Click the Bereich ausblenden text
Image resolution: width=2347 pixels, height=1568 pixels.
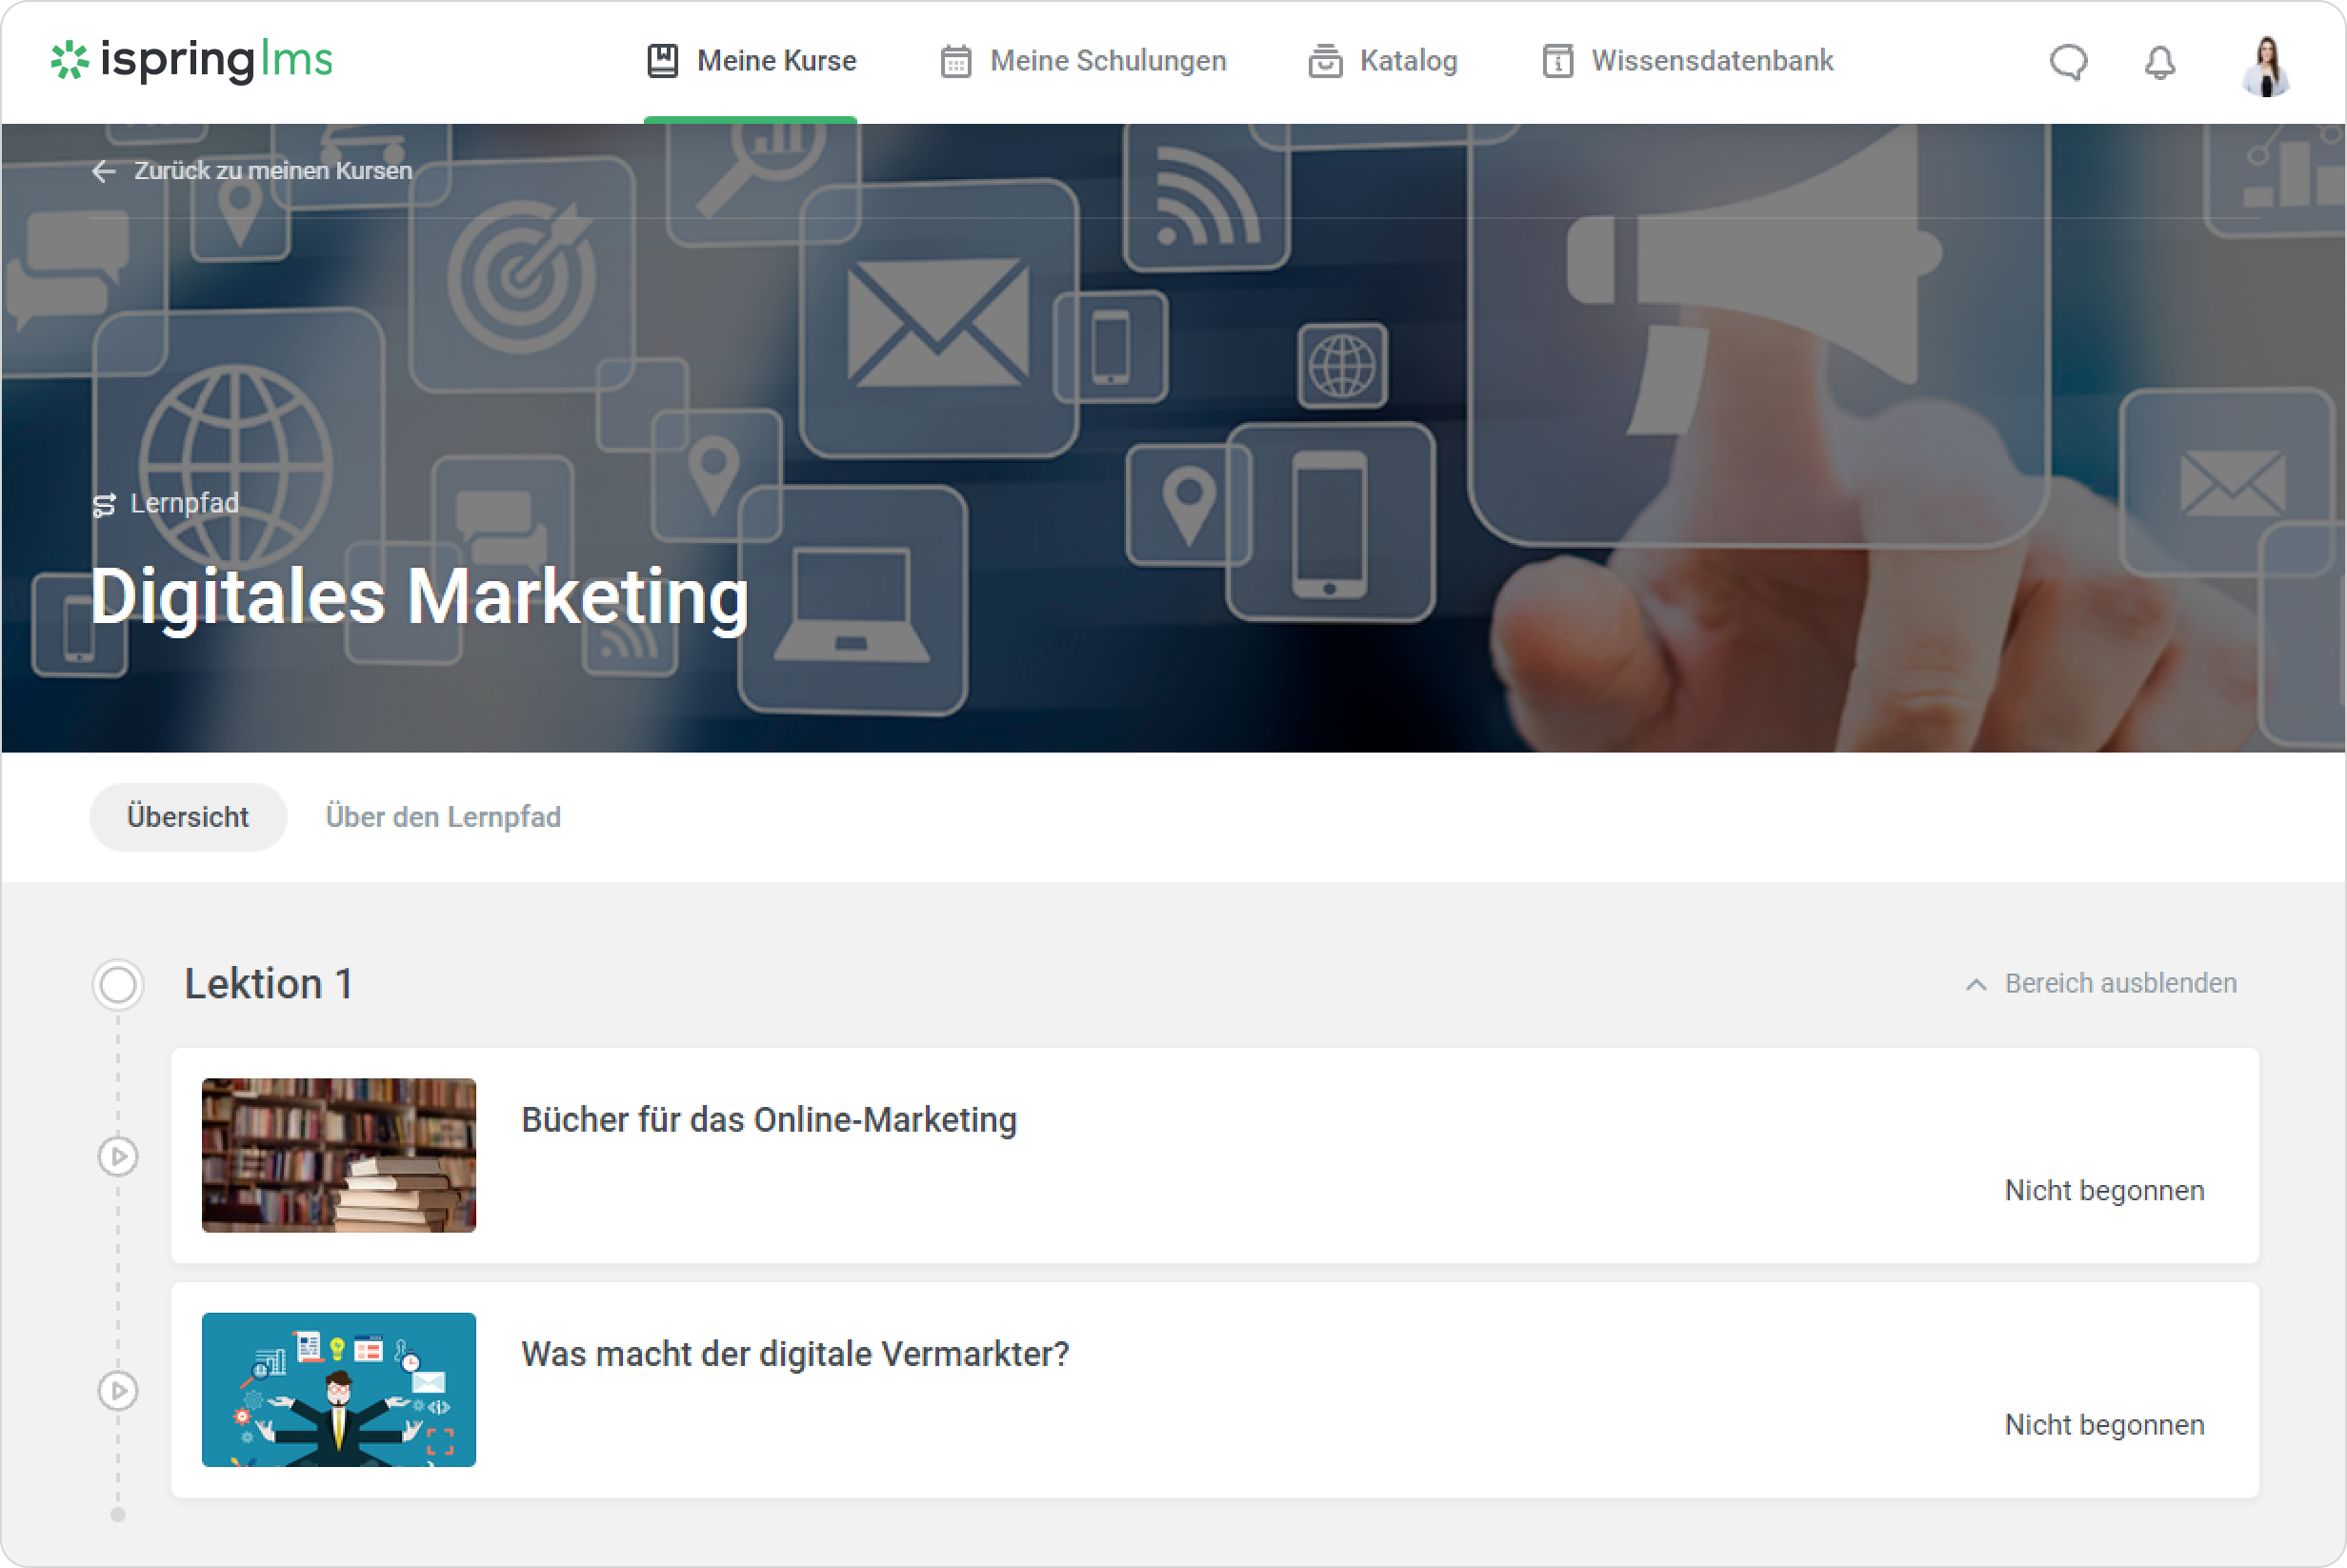click(2120, 984)
